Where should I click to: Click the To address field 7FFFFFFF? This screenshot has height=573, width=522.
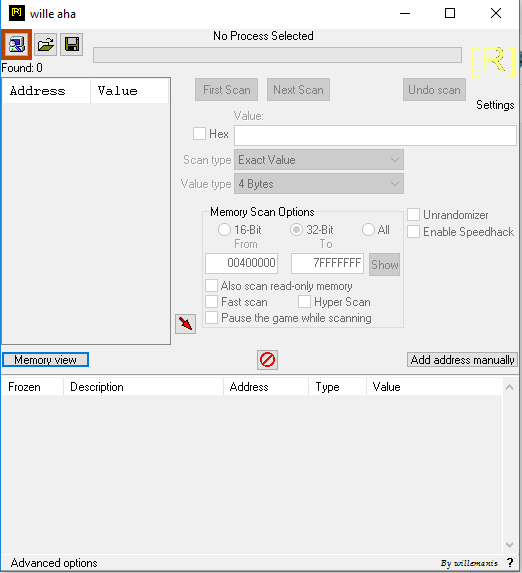(327, 263)
